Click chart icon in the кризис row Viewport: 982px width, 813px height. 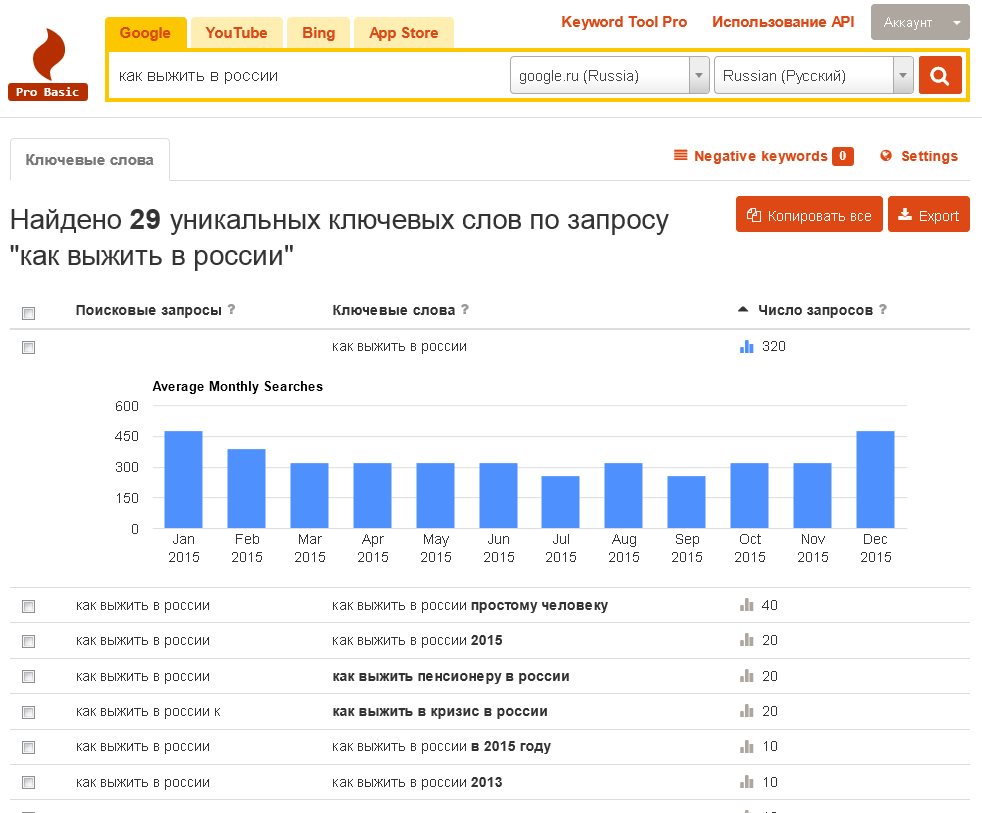click(x=747, y=711)
